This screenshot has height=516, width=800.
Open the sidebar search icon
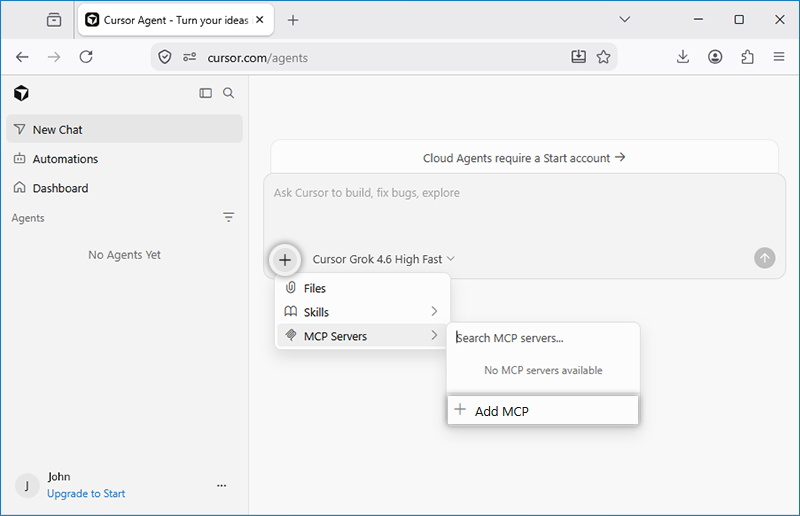[229, 93]
